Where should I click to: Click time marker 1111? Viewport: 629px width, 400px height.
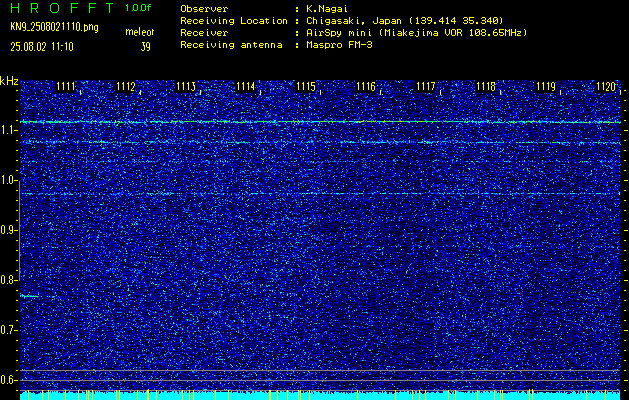66,86
